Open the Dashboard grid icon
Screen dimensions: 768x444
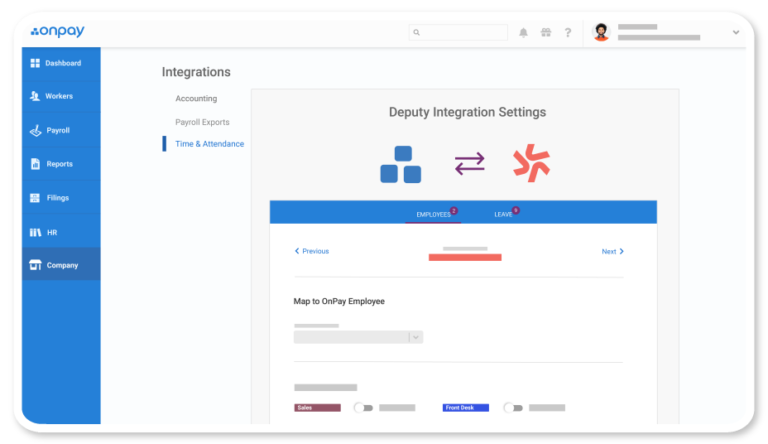[x=35, y=63]
